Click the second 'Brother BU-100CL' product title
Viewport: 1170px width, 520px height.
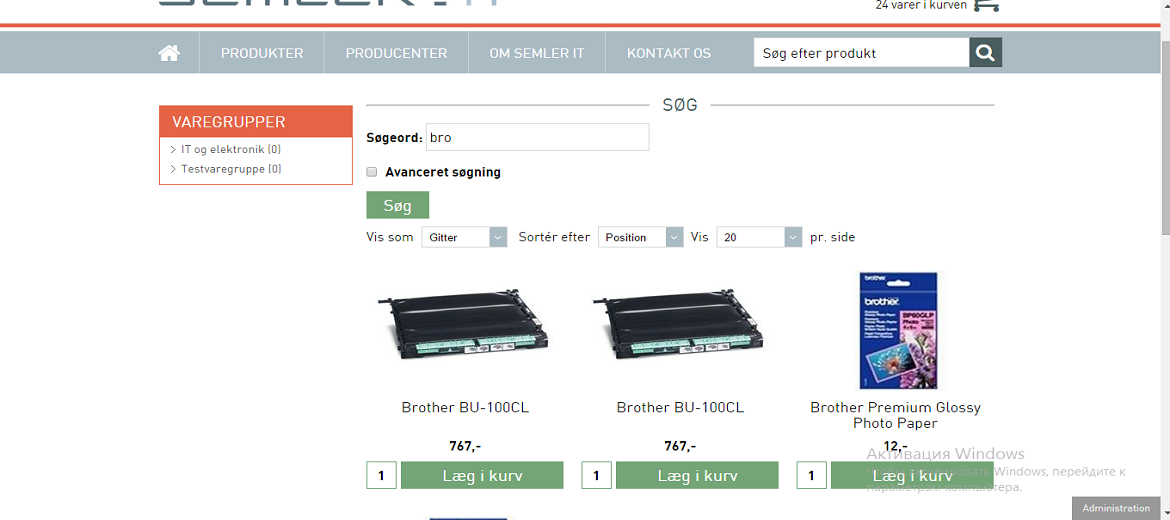tap(680, 408)
